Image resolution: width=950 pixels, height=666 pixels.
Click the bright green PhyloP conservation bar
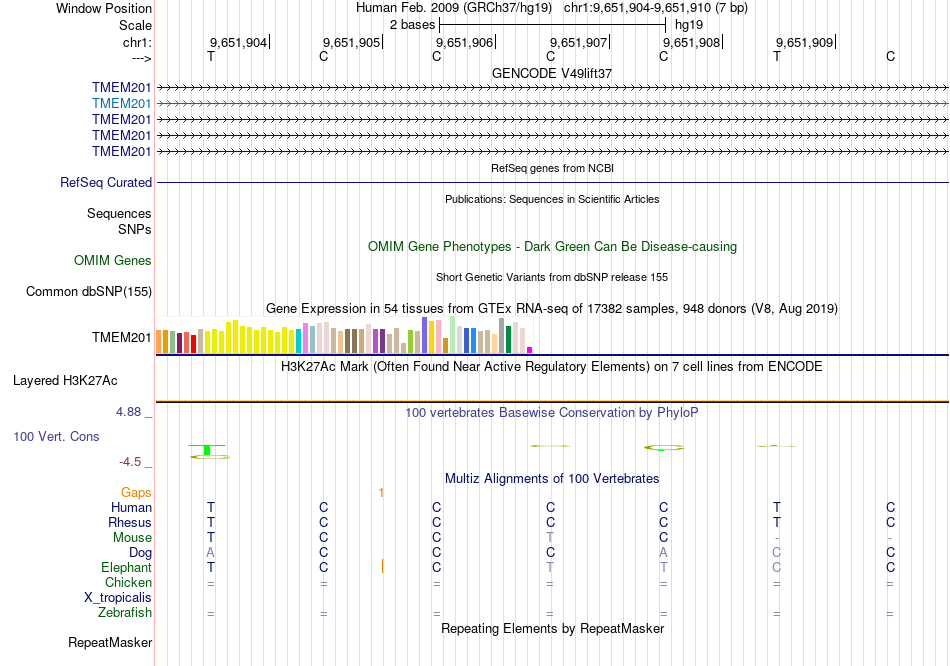coord(207,450)
